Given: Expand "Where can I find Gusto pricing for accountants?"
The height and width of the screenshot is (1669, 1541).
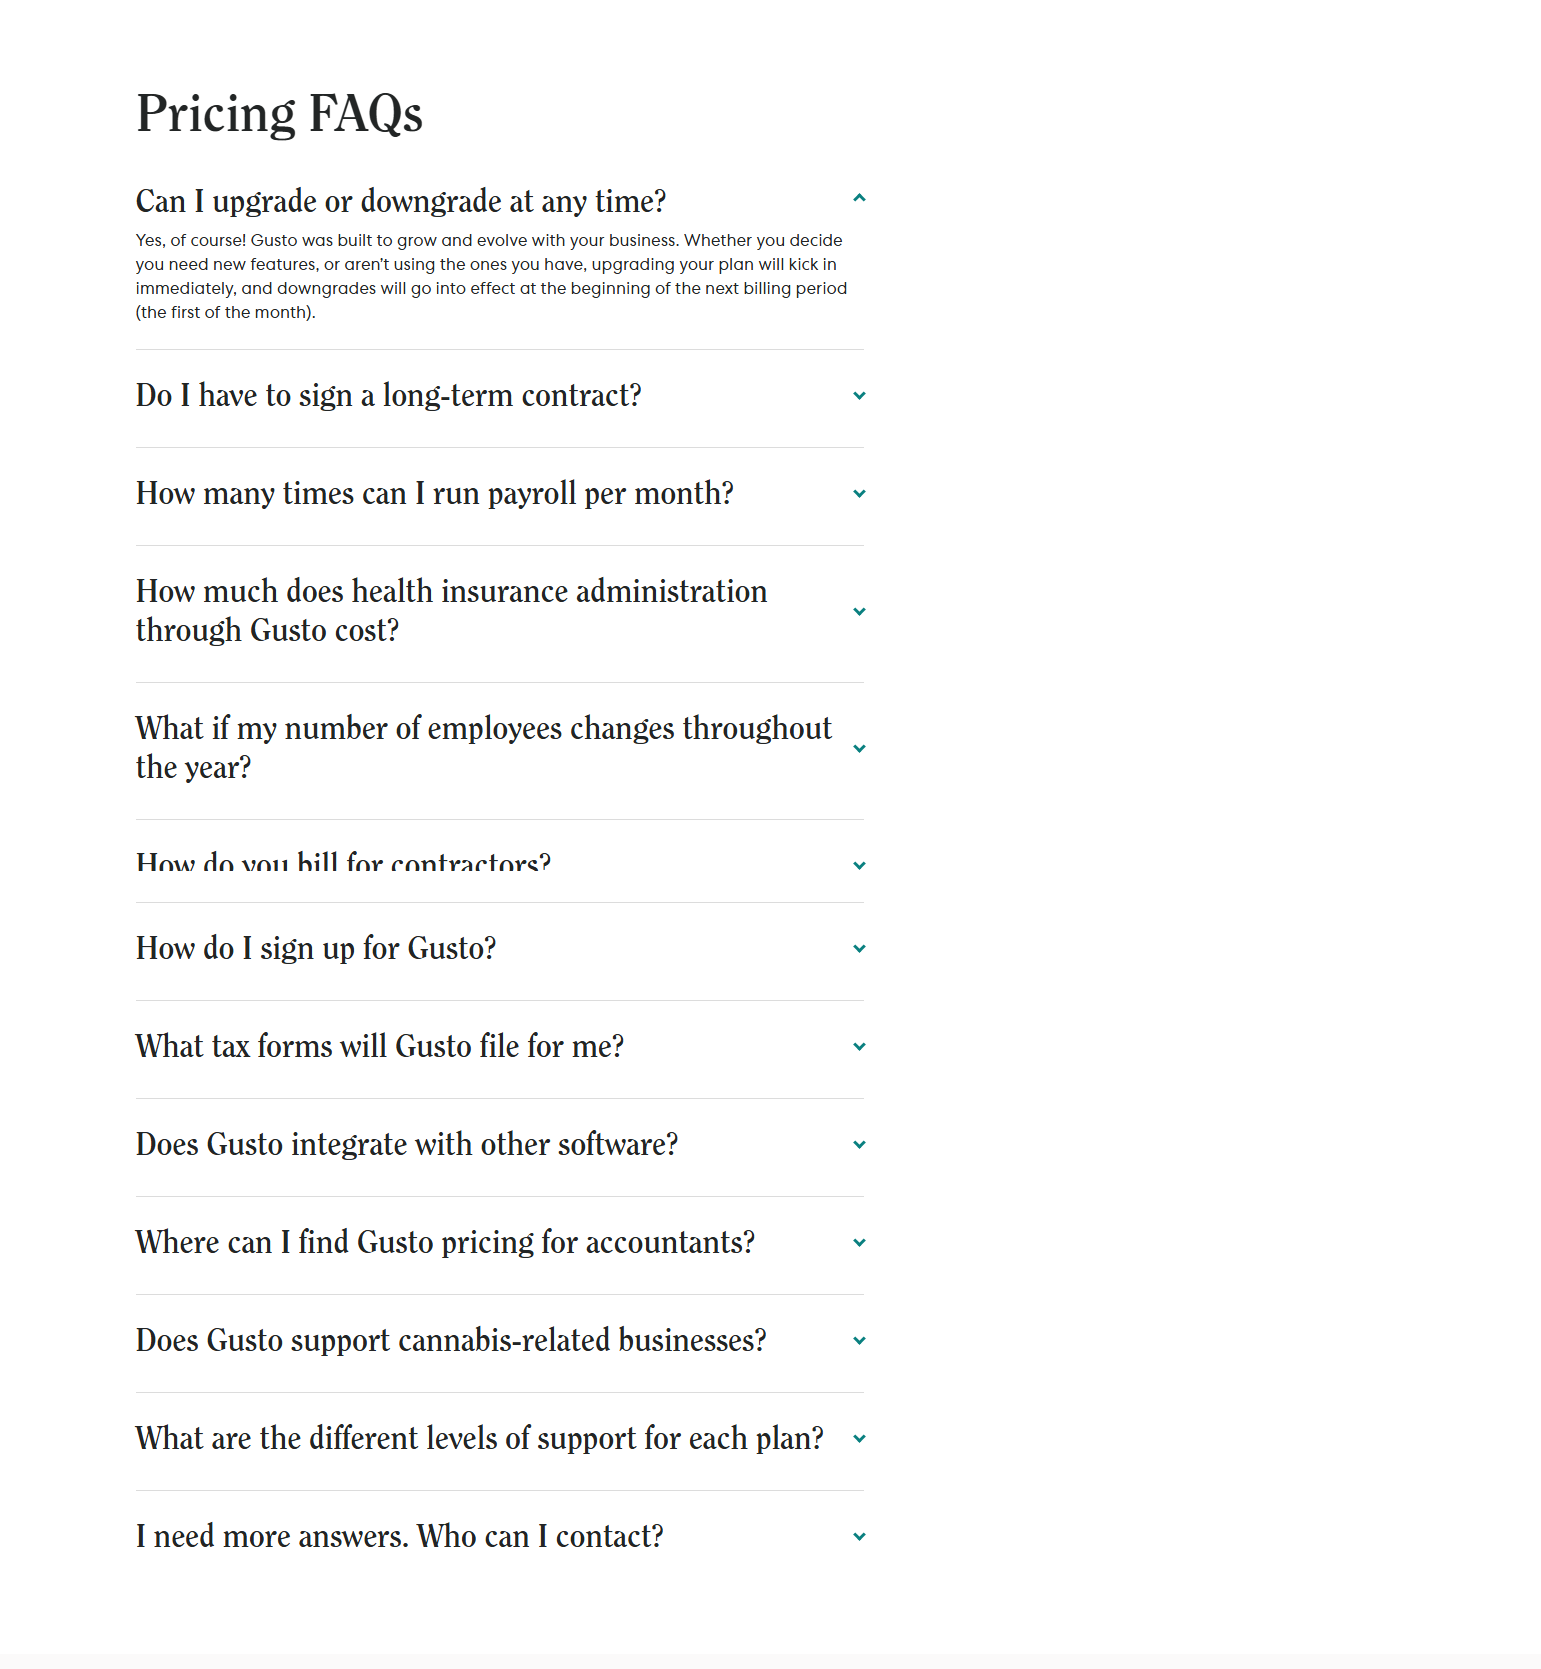Looking at the screenshot, I should point(445,1242).
